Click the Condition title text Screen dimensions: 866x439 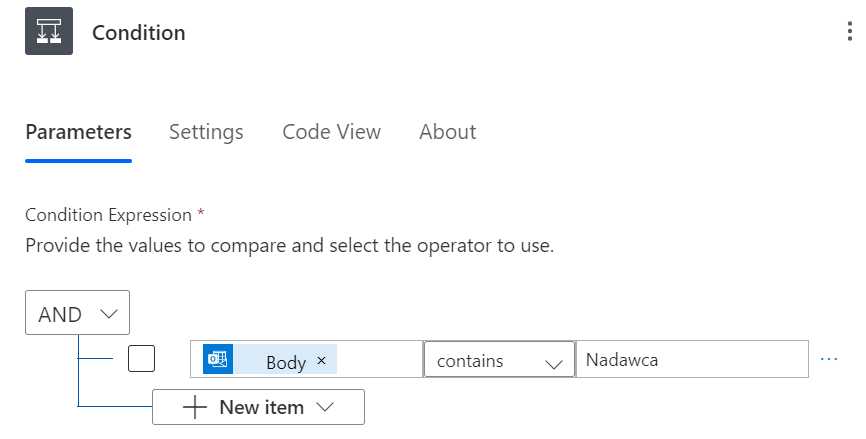(139, 32)
